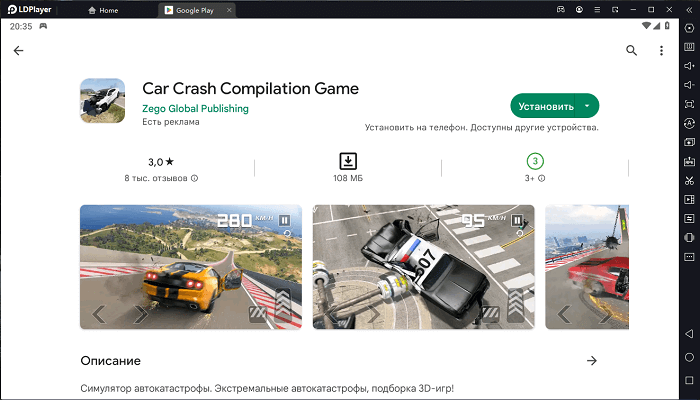Open the red car screenshot thumbnail
The image size is (700, 400).
587,267
